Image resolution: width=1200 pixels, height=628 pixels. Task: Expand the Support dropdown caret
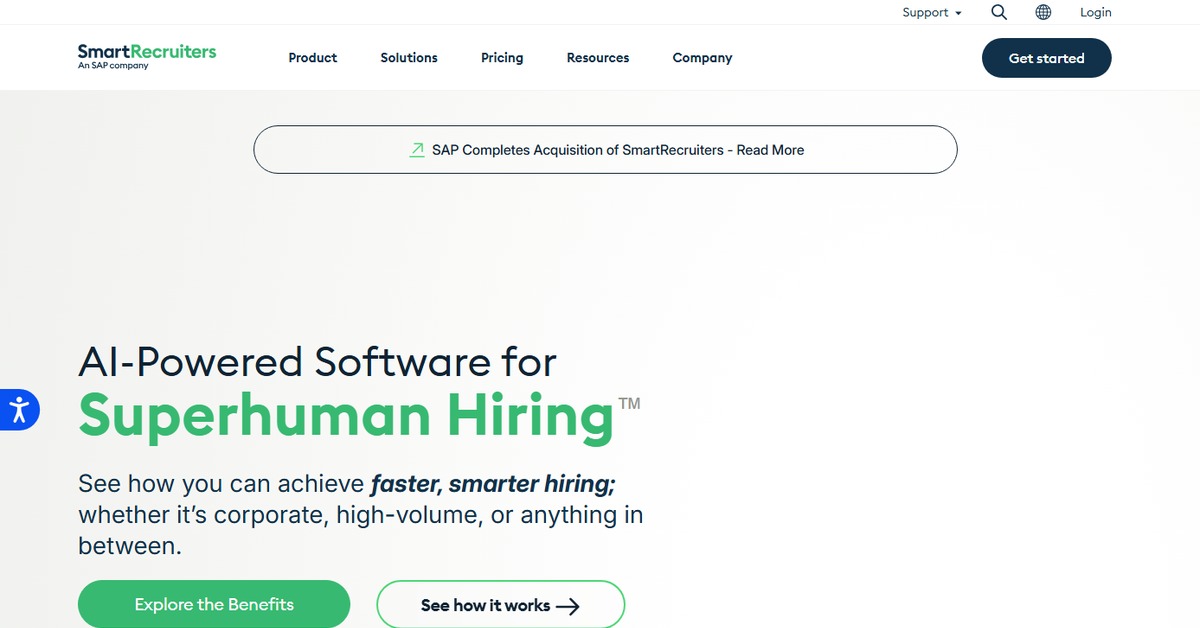pyautogui.click(x=958, y=13)
